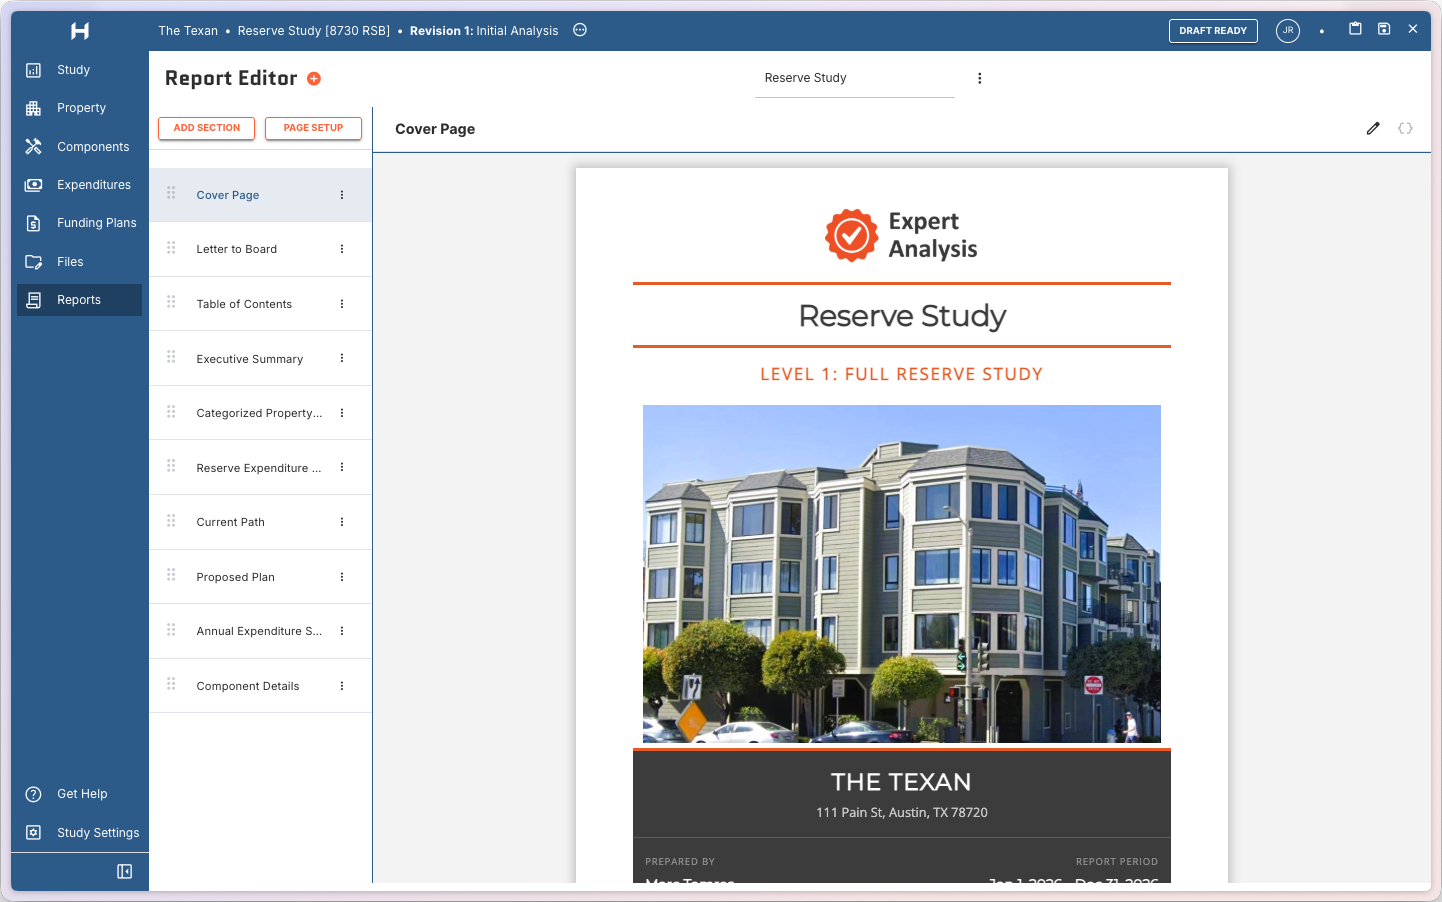Open PAGE SETUP settings
Image resolution: width=1442 pixels, height=902 pixels.
pyautogui.click(x=313, y=128)
